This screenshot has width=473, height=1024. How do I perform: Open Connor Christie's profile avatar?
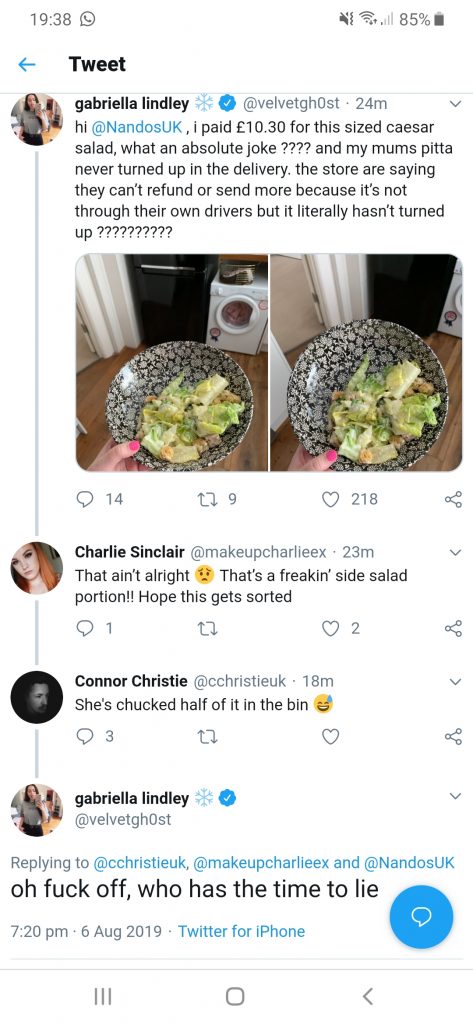(37, 697)
